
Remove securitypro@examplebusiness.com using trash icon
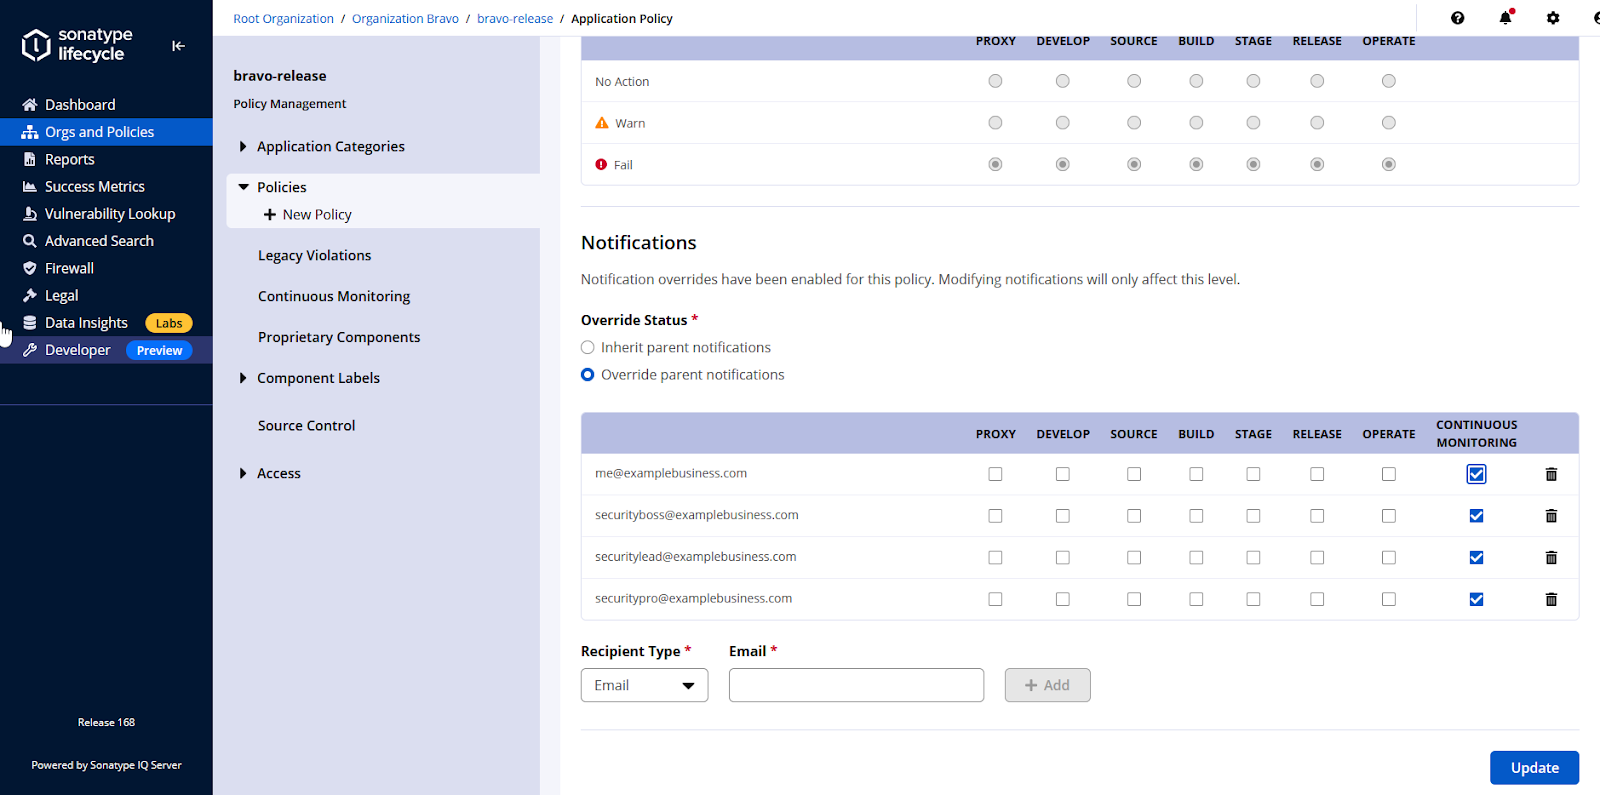click(x=1551, y=599)
